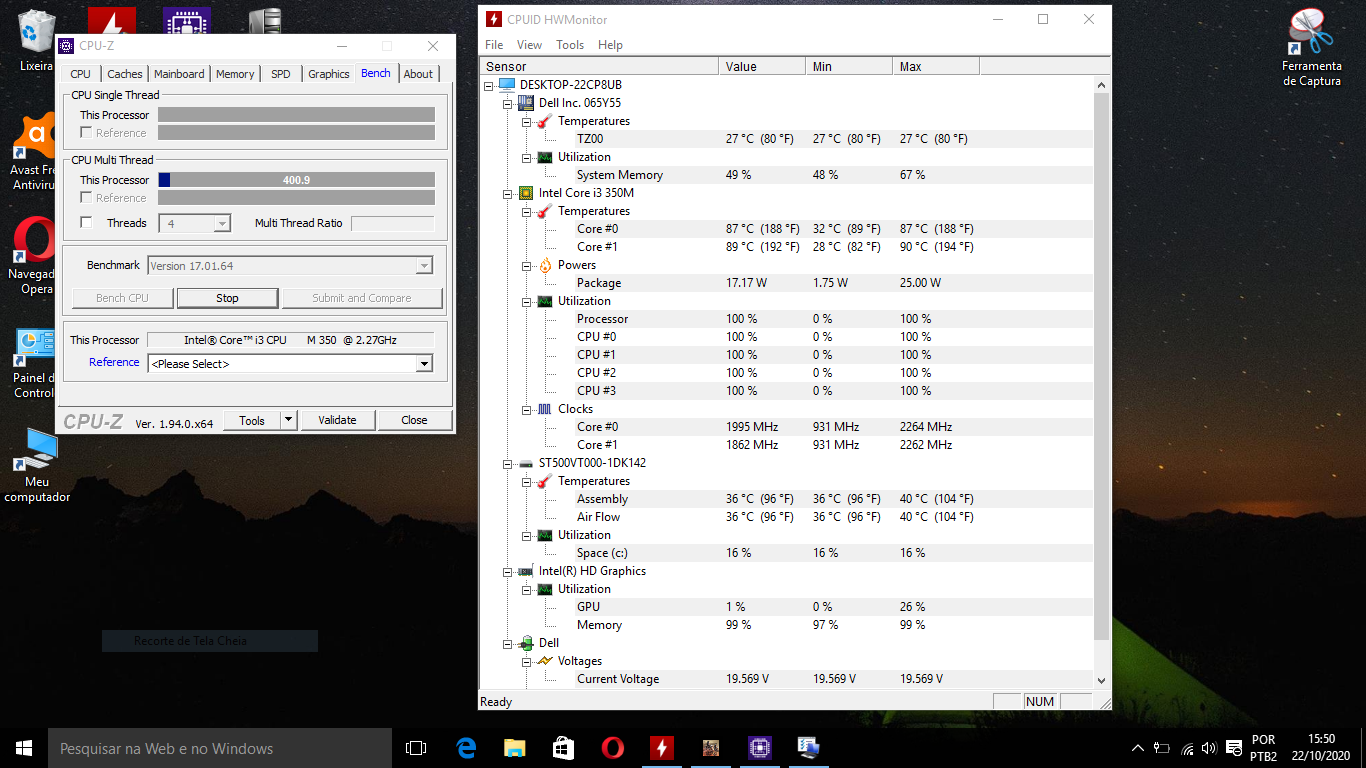Collapse the DESKTOP-22CP8UB tree node

(489, 85)
